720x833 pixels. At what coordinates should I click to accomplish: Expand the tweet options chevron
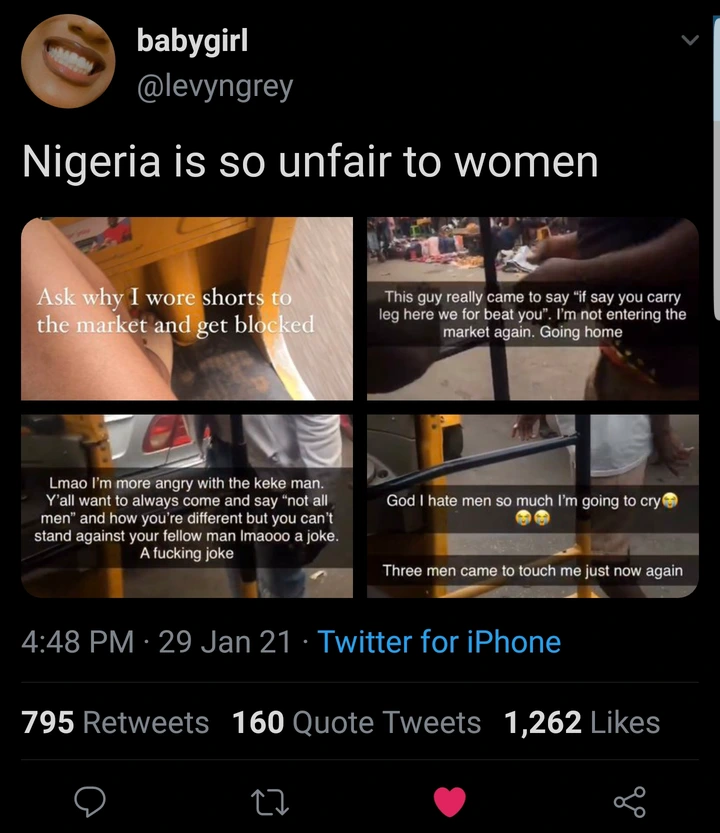689,41
